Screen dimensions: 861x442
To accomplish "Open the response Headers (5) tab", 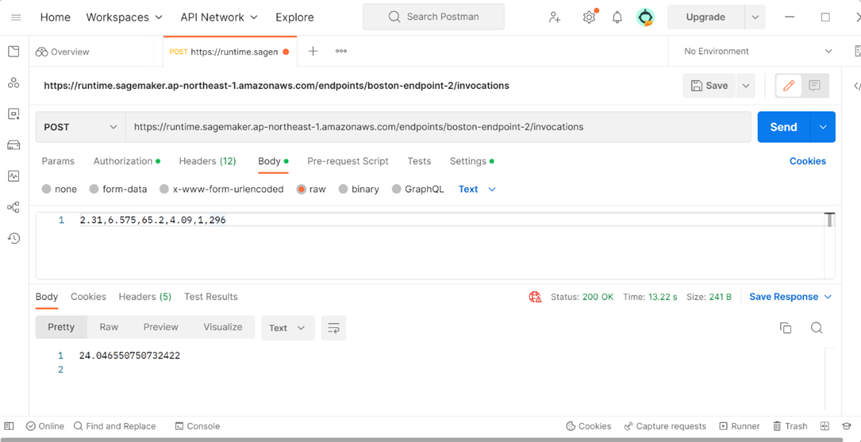I will tap(145, 296).
